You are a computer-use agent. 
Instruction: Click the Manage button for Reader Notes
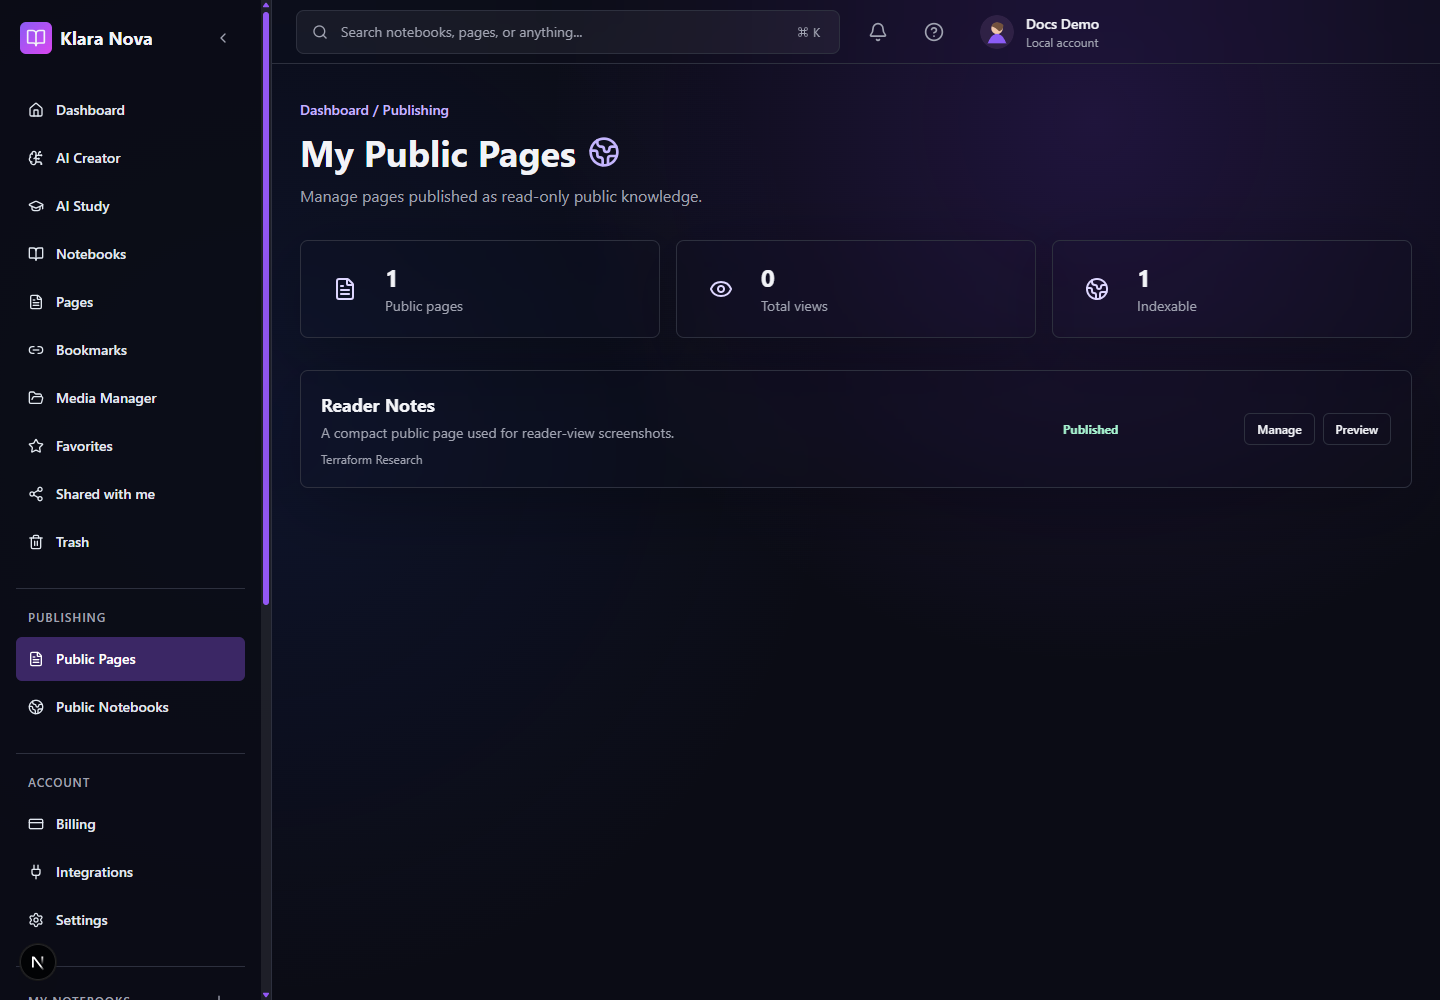pyautogui.click(x=1279, y=429)
